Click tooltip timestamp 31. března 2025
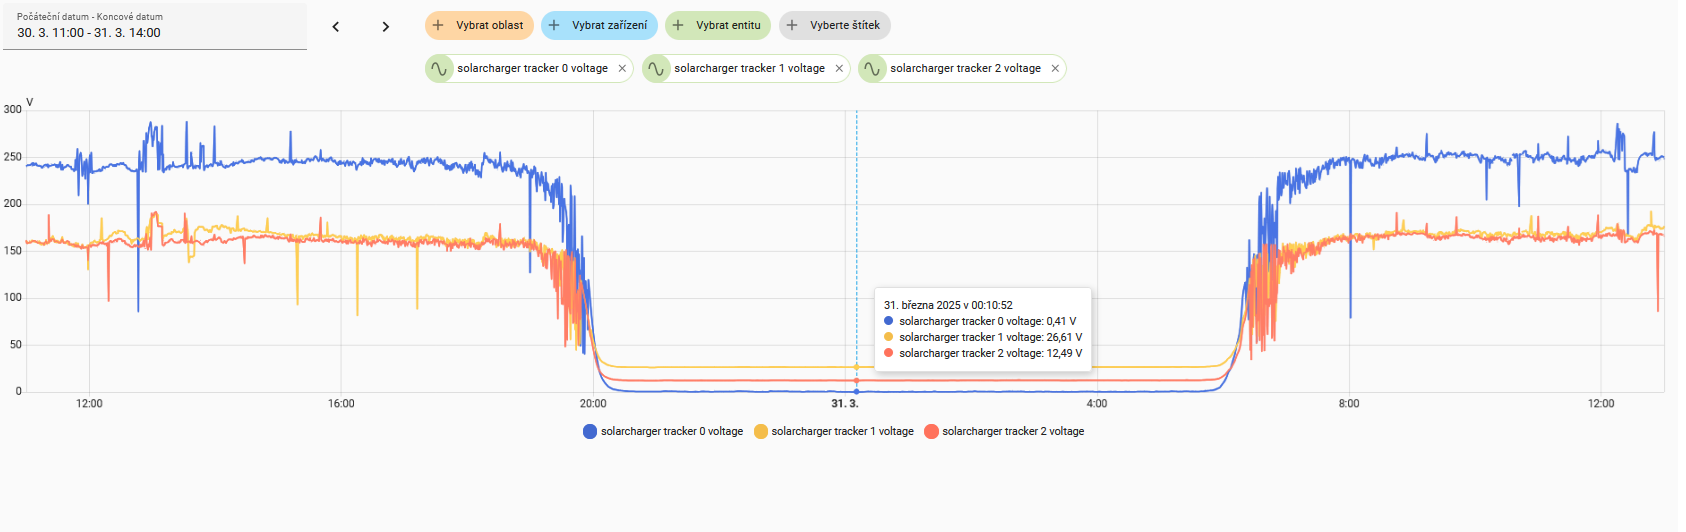This screenshot has height=532, width=1686. pos(948,306)
